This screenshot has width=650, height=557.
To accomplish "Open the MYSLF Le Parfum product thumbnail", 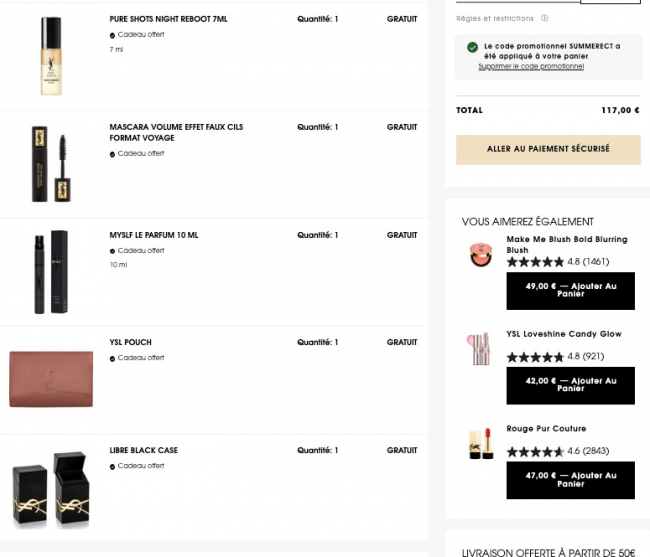I will 51,272.
